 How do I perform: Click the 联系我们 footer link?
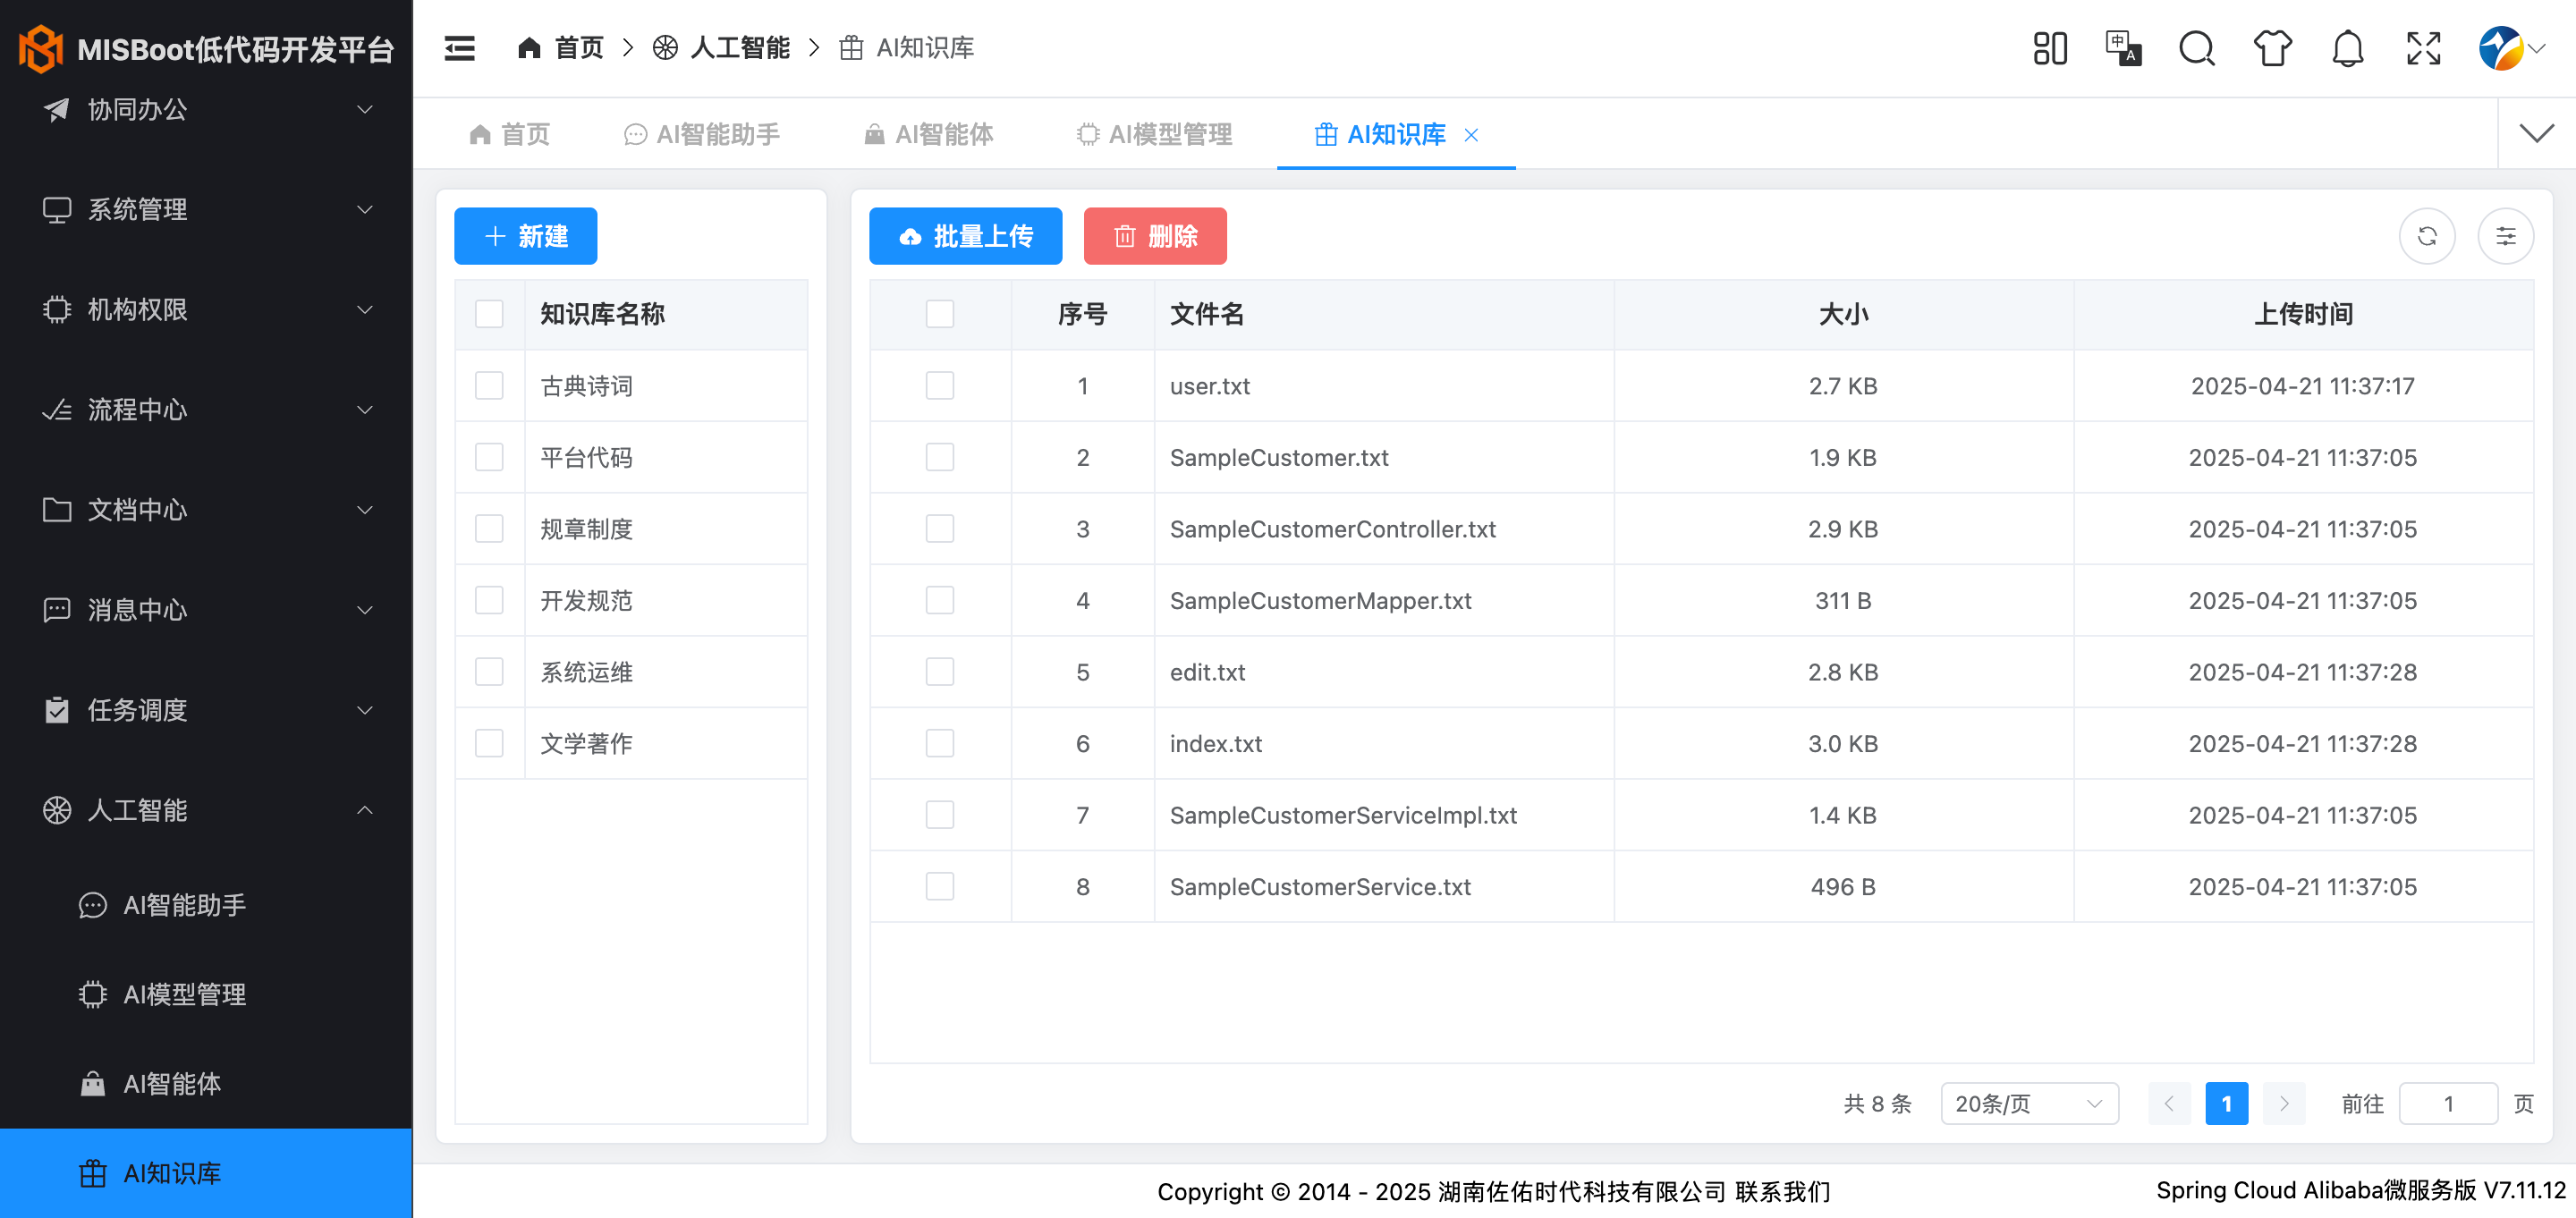coord(1782,1191)
